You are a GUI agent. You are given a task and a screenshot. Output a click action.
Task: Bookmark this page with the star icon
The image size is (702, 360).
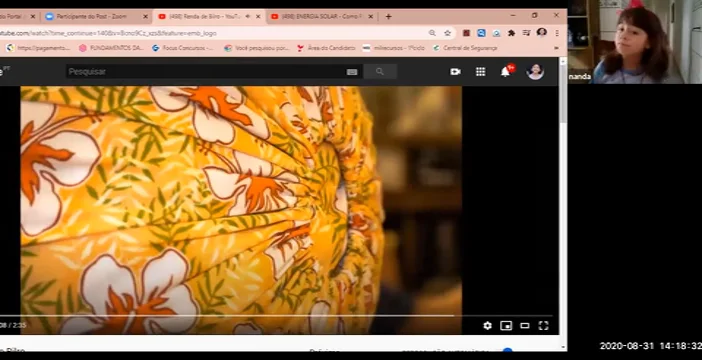tap(447, 33)
